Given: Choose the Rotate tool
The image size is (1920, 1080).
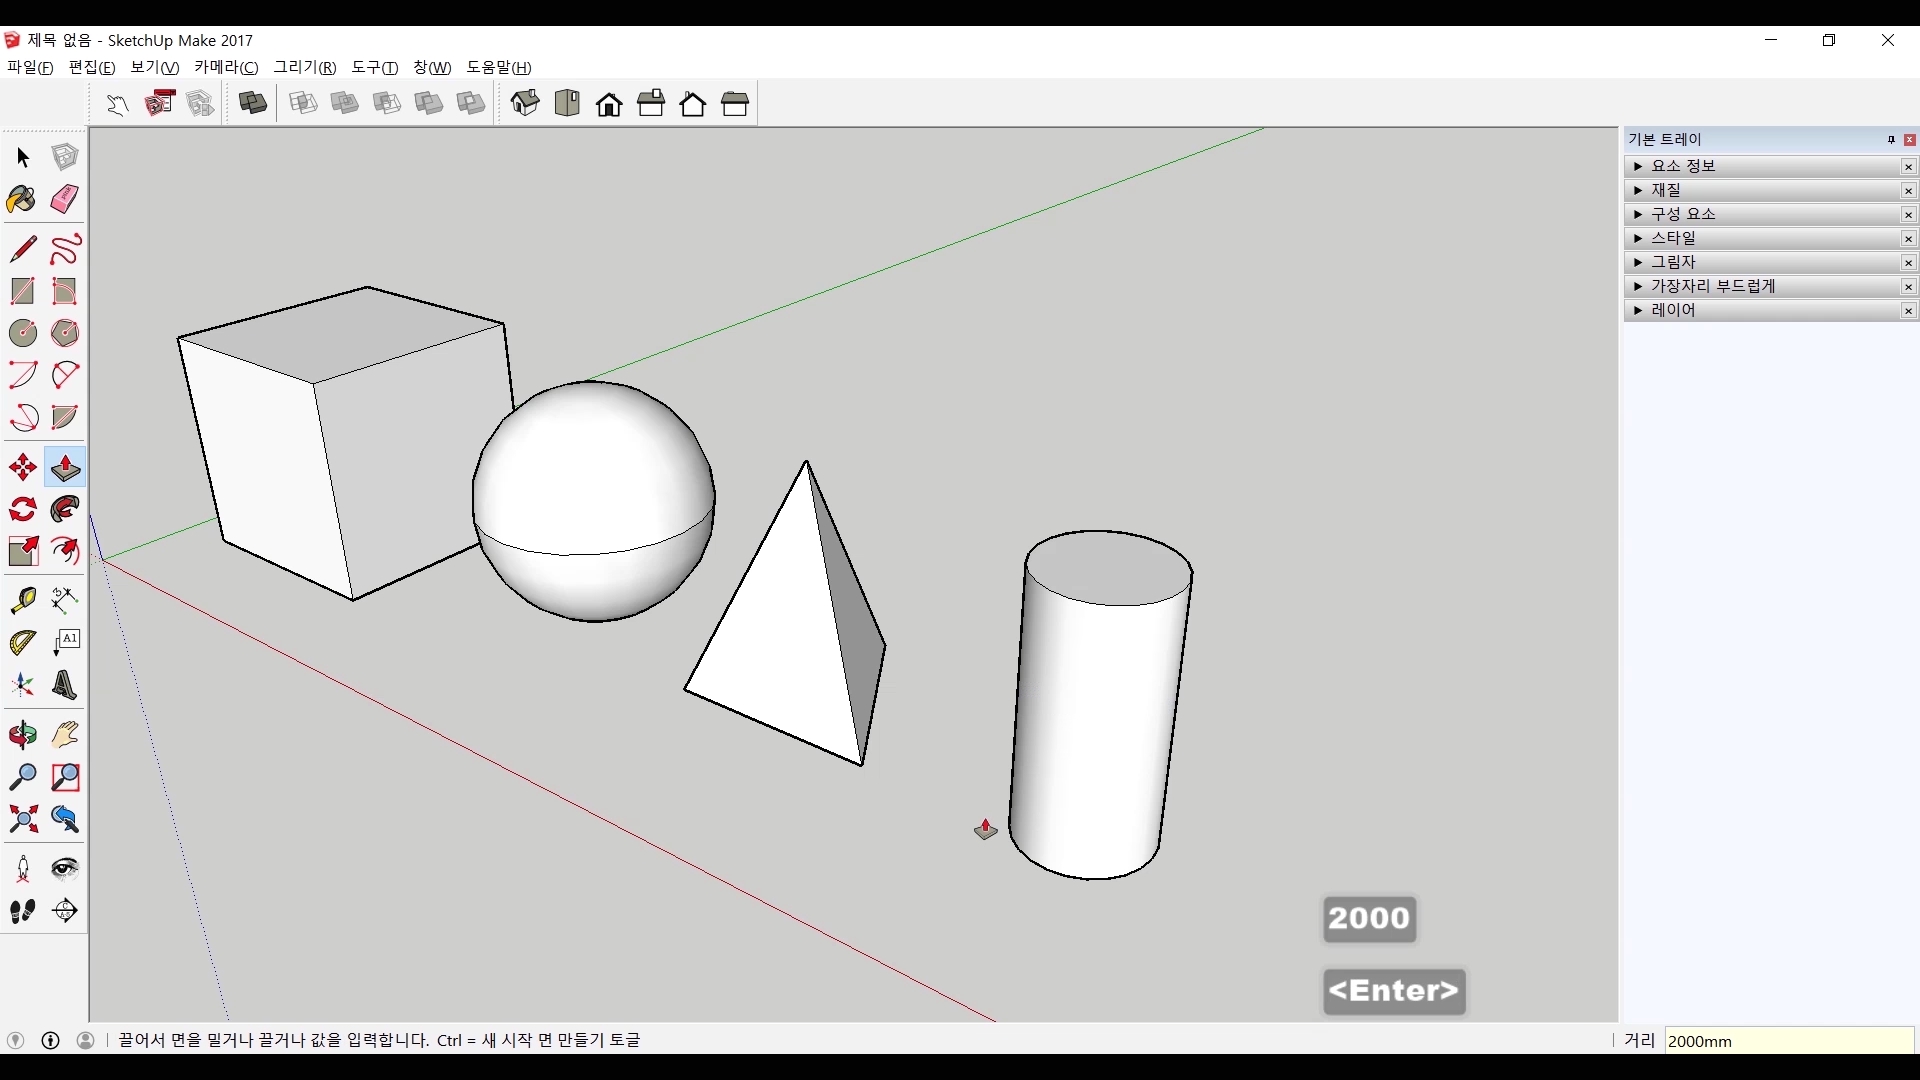Looking at the screenshot, I should pyautogui.click(x=22, y=509).
